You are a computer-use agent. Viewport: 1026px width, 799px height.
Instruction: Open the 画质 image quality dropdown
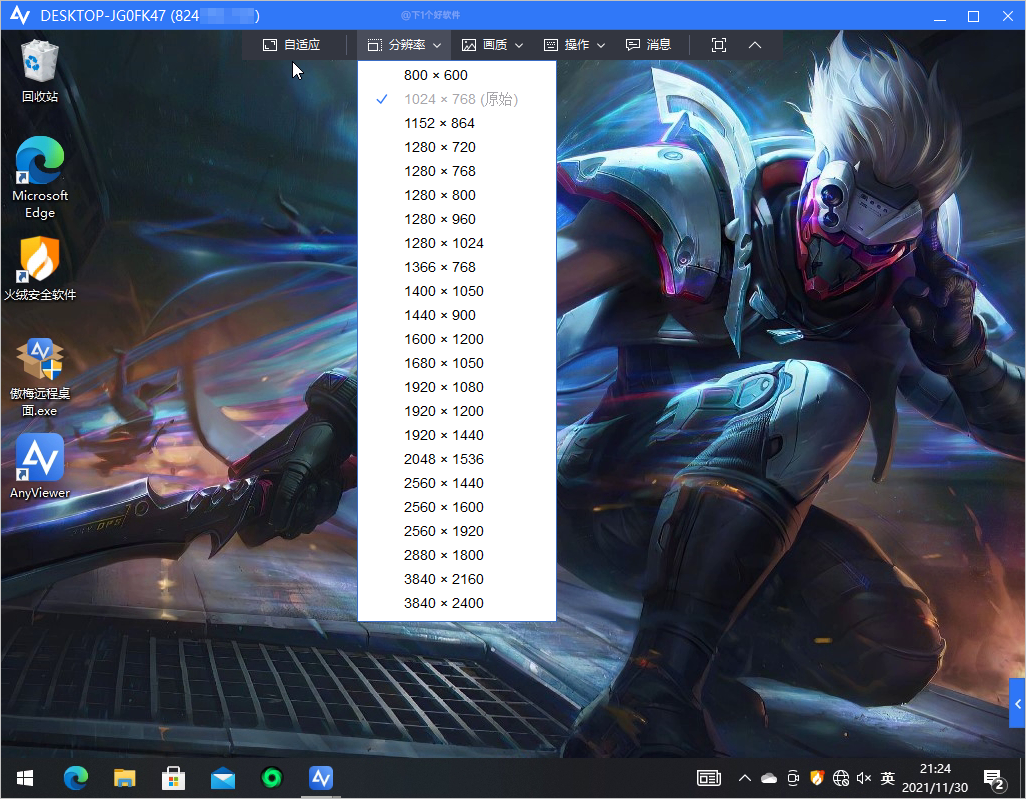(492, 45)
